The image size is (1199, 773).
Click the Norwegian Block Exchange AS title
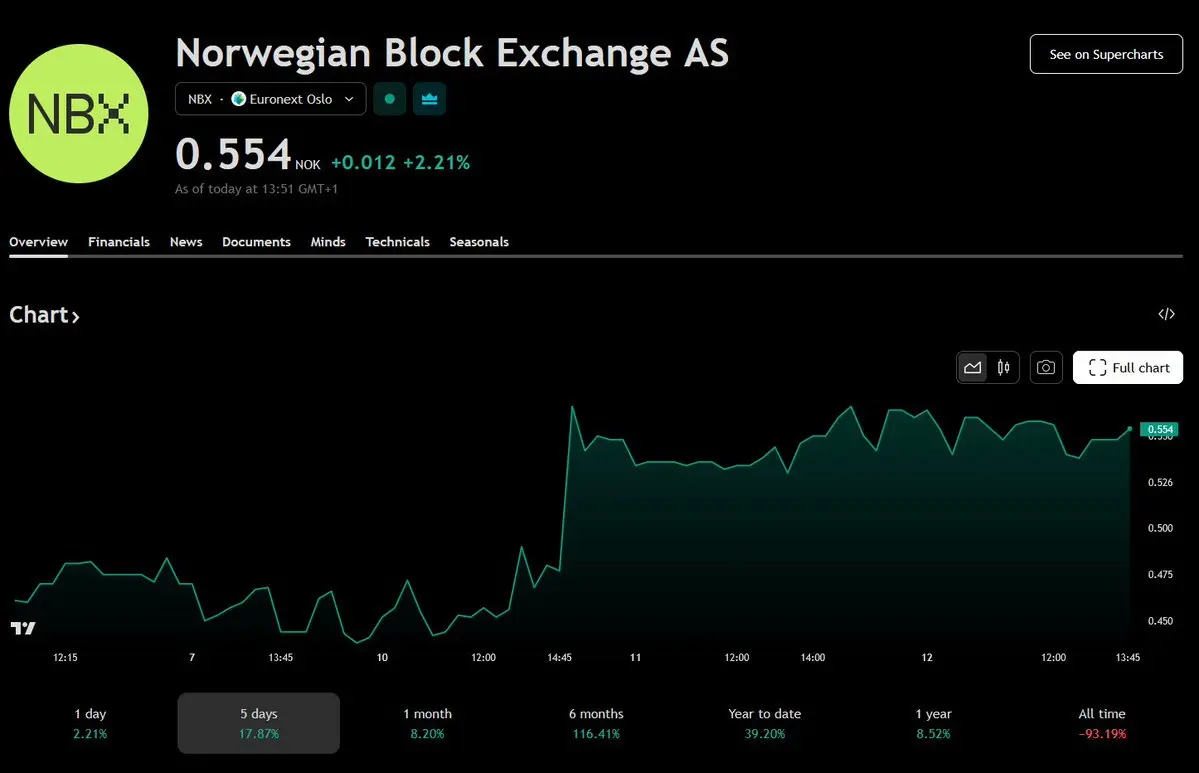coord(452,53)
